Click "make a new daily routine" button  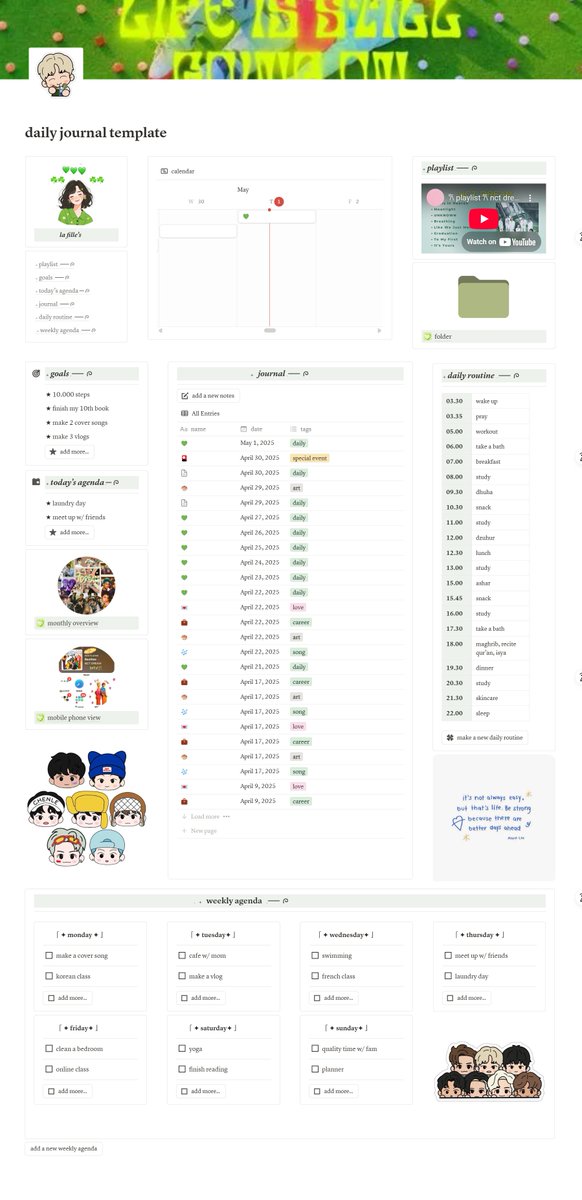(x=485, y=737)
